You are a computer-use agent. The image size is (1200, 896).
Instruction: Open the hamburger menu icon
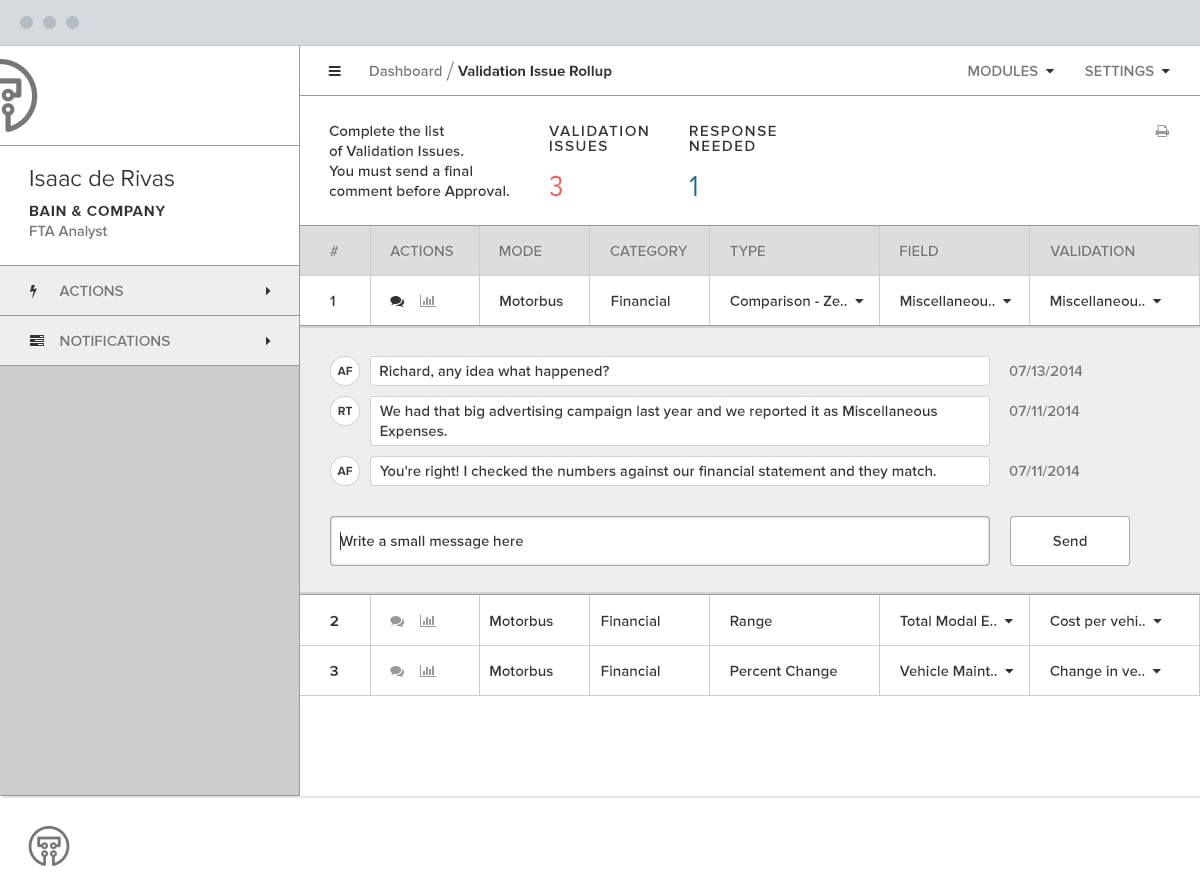coord(335,71)
